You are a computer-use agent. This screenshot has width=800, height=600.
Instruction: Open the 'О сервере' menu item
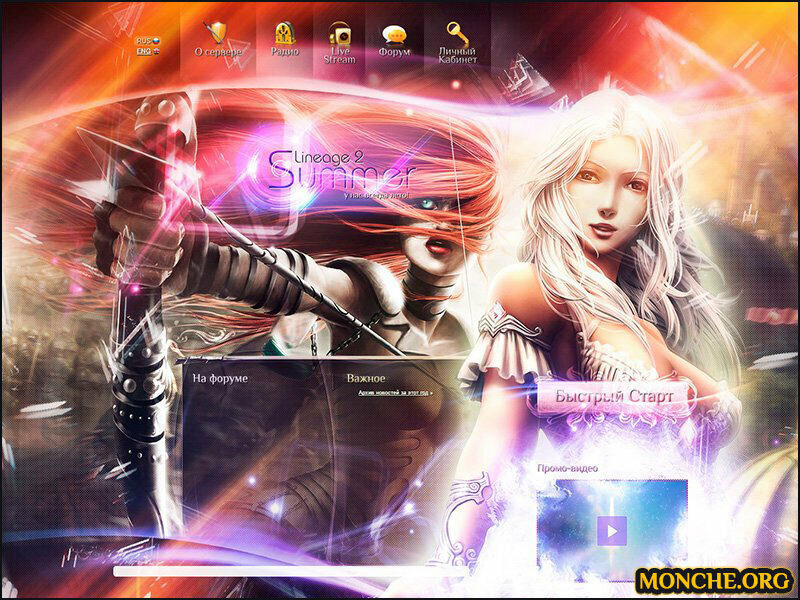pyautogui.click(x=217, y=52)
